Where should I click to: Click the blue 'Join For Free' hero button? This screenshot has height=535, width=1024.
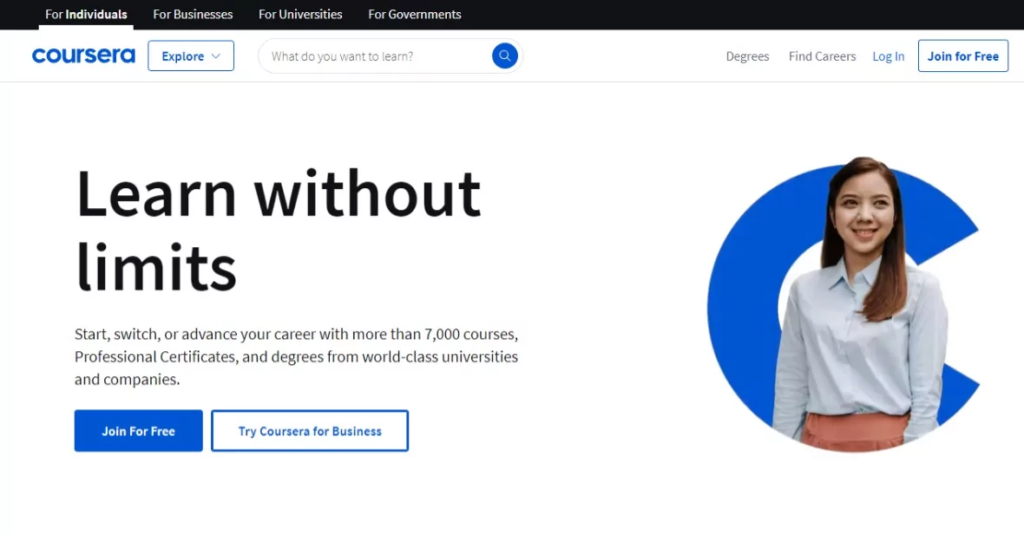point(138,430)
